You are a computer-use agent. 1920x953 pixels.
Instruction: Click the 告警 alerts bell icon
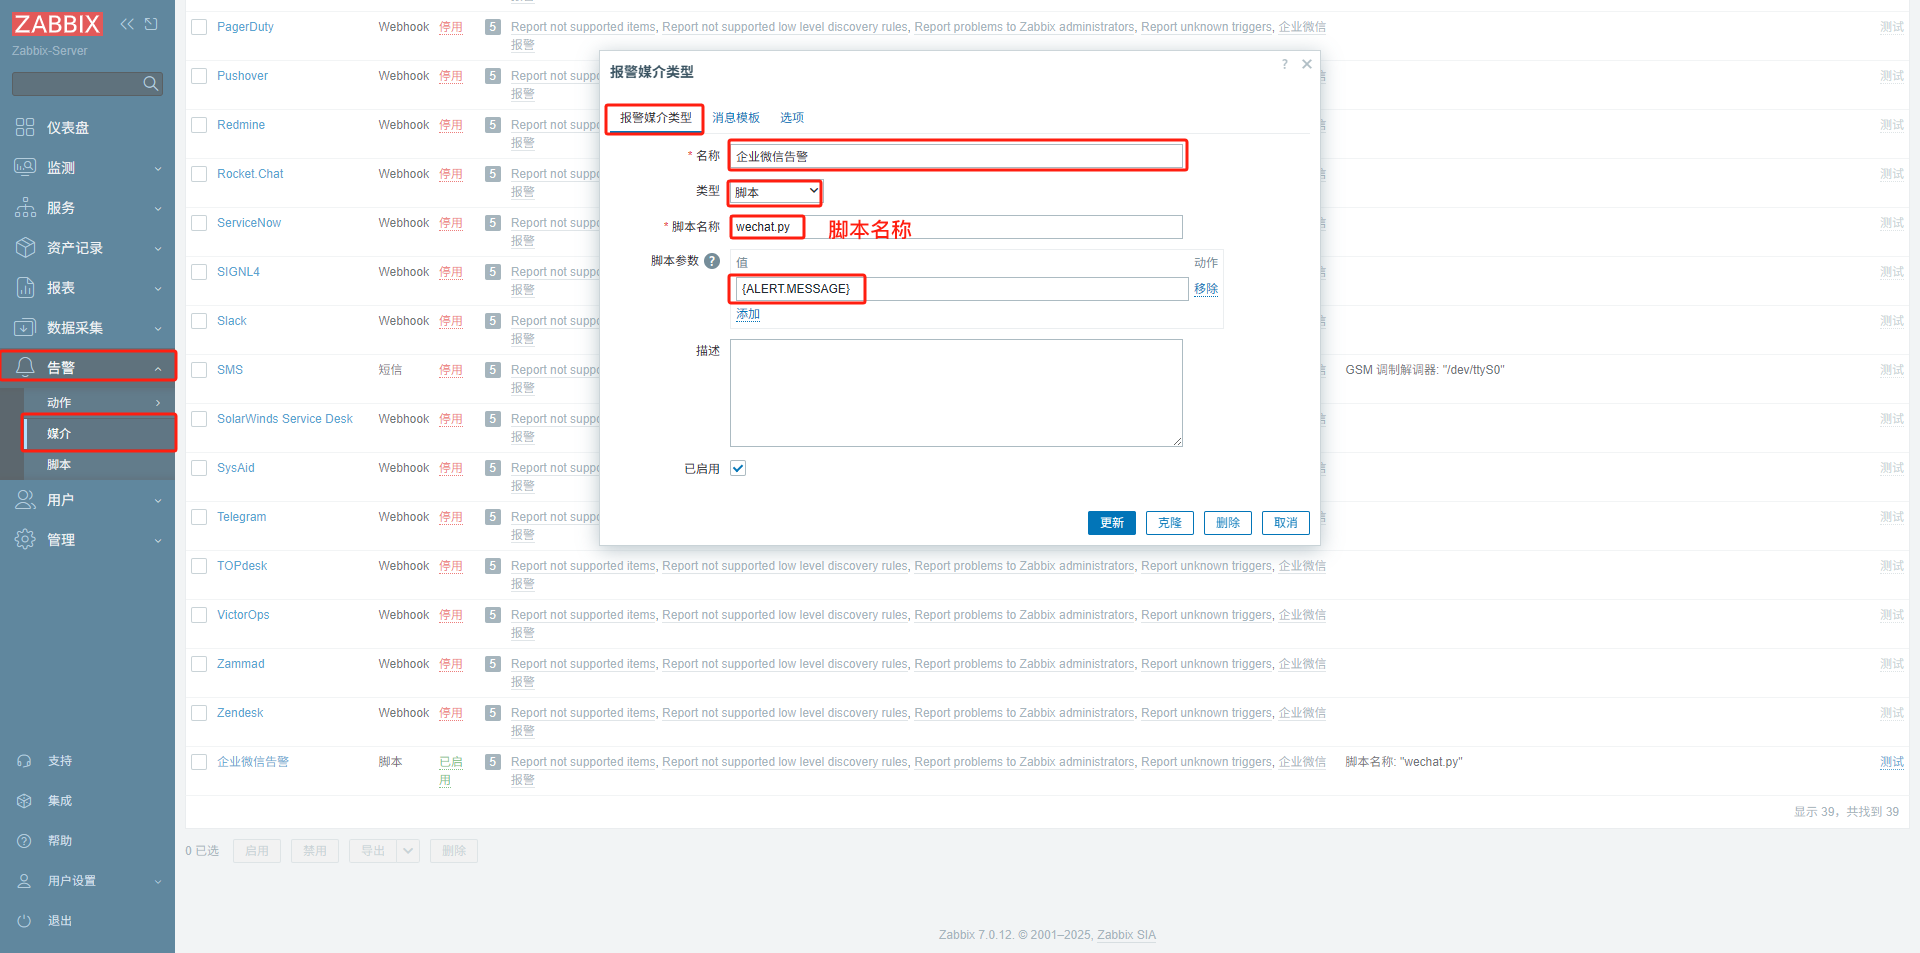point(25,367)
